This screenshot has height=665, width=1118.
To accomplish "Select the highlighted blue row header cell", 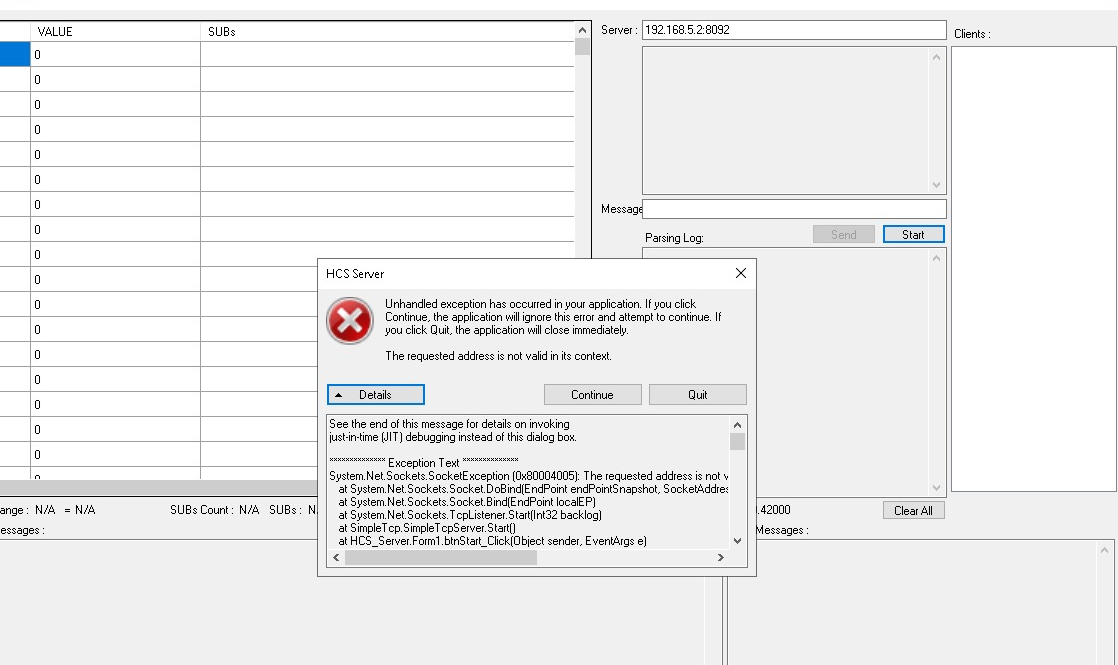I will coord(14,54).
